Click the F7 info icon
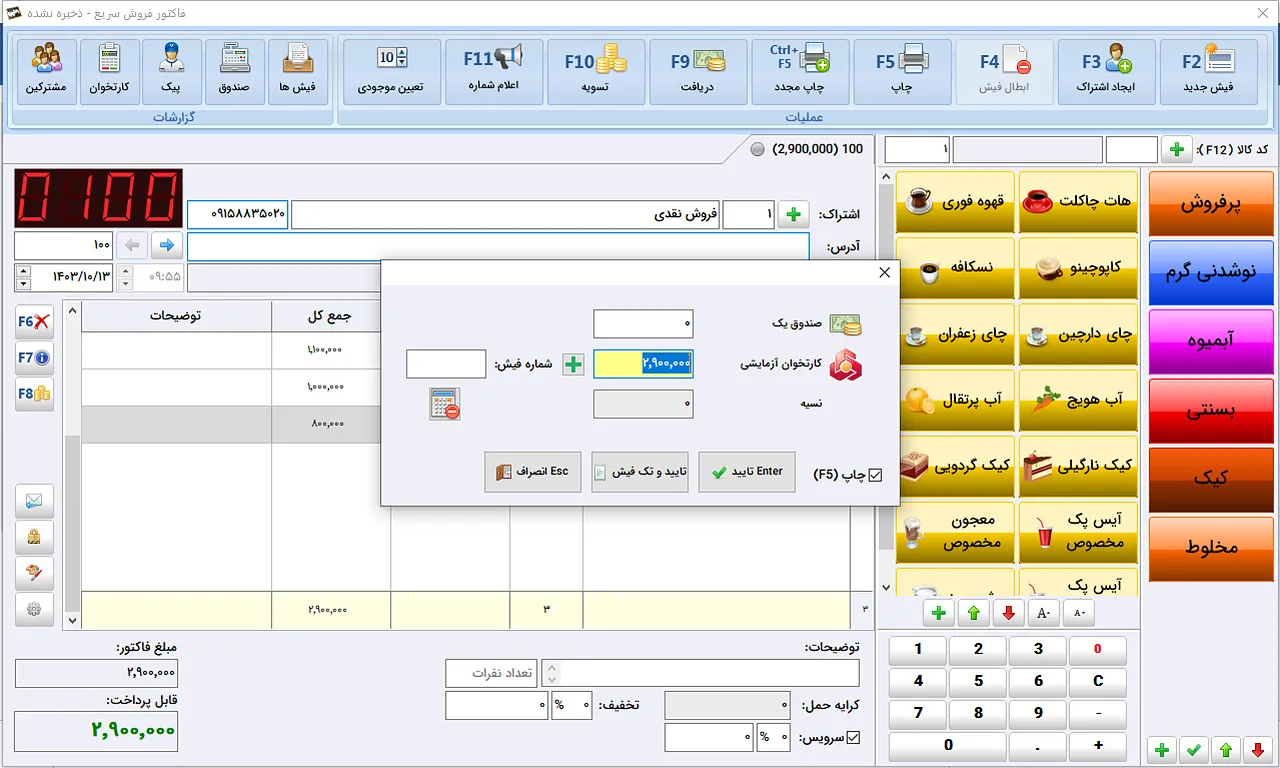Viewport: 1280px width, 768px height. click(34, 358)
